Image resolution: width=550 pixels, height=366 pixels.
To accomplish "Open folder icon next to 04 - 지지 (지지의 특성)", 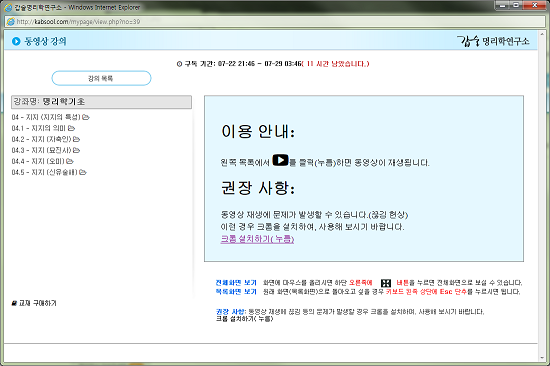I will (86, 117).
